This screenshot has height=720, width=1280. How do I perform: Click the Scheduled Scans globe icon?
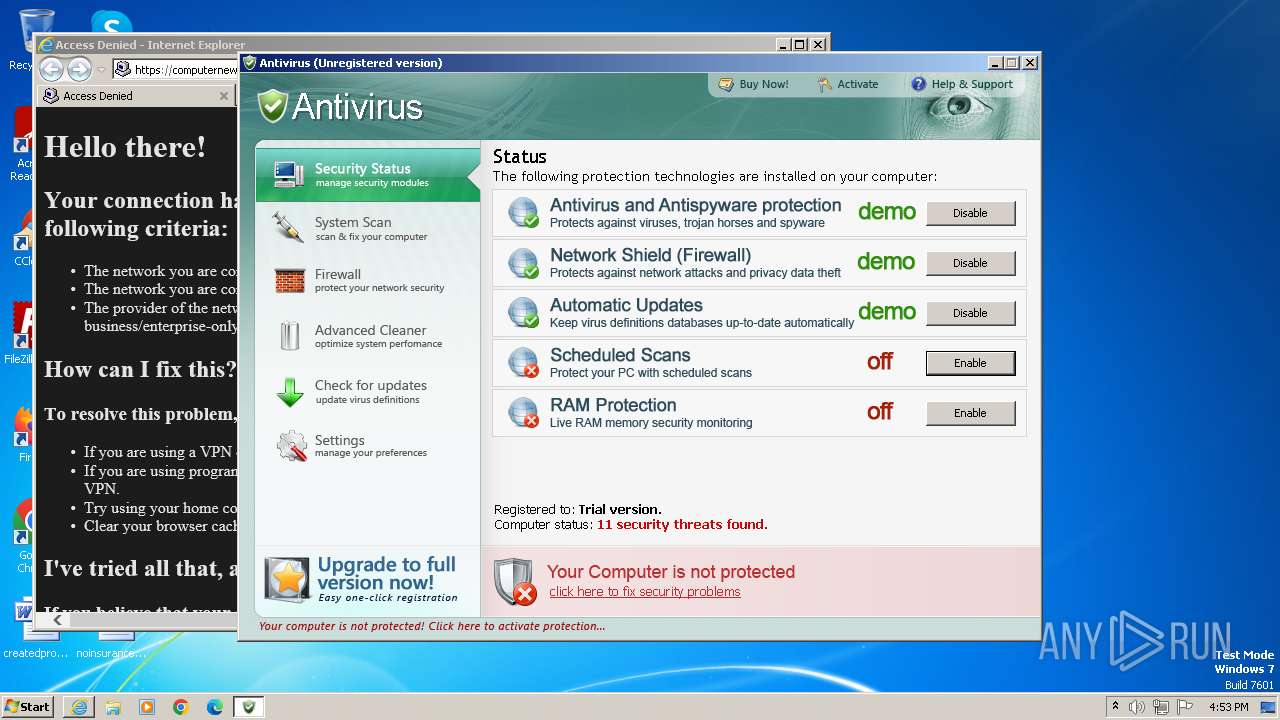coord(523,362)
